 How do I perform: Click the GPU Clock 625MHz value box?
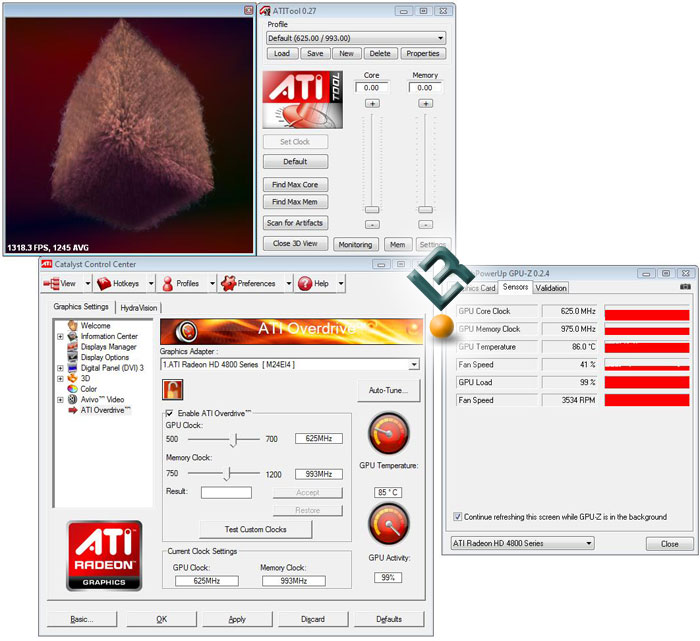(x=319, y=438)
